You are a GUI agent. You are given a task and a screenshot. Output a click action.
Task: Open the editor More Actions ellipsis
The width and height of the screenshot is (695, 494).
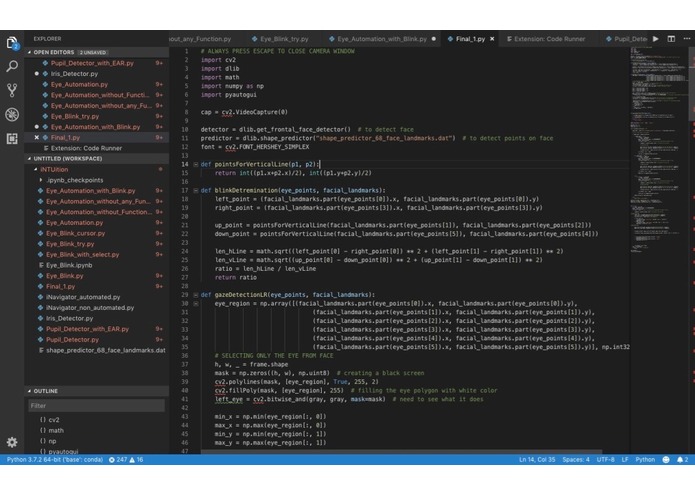click(687, 39)
